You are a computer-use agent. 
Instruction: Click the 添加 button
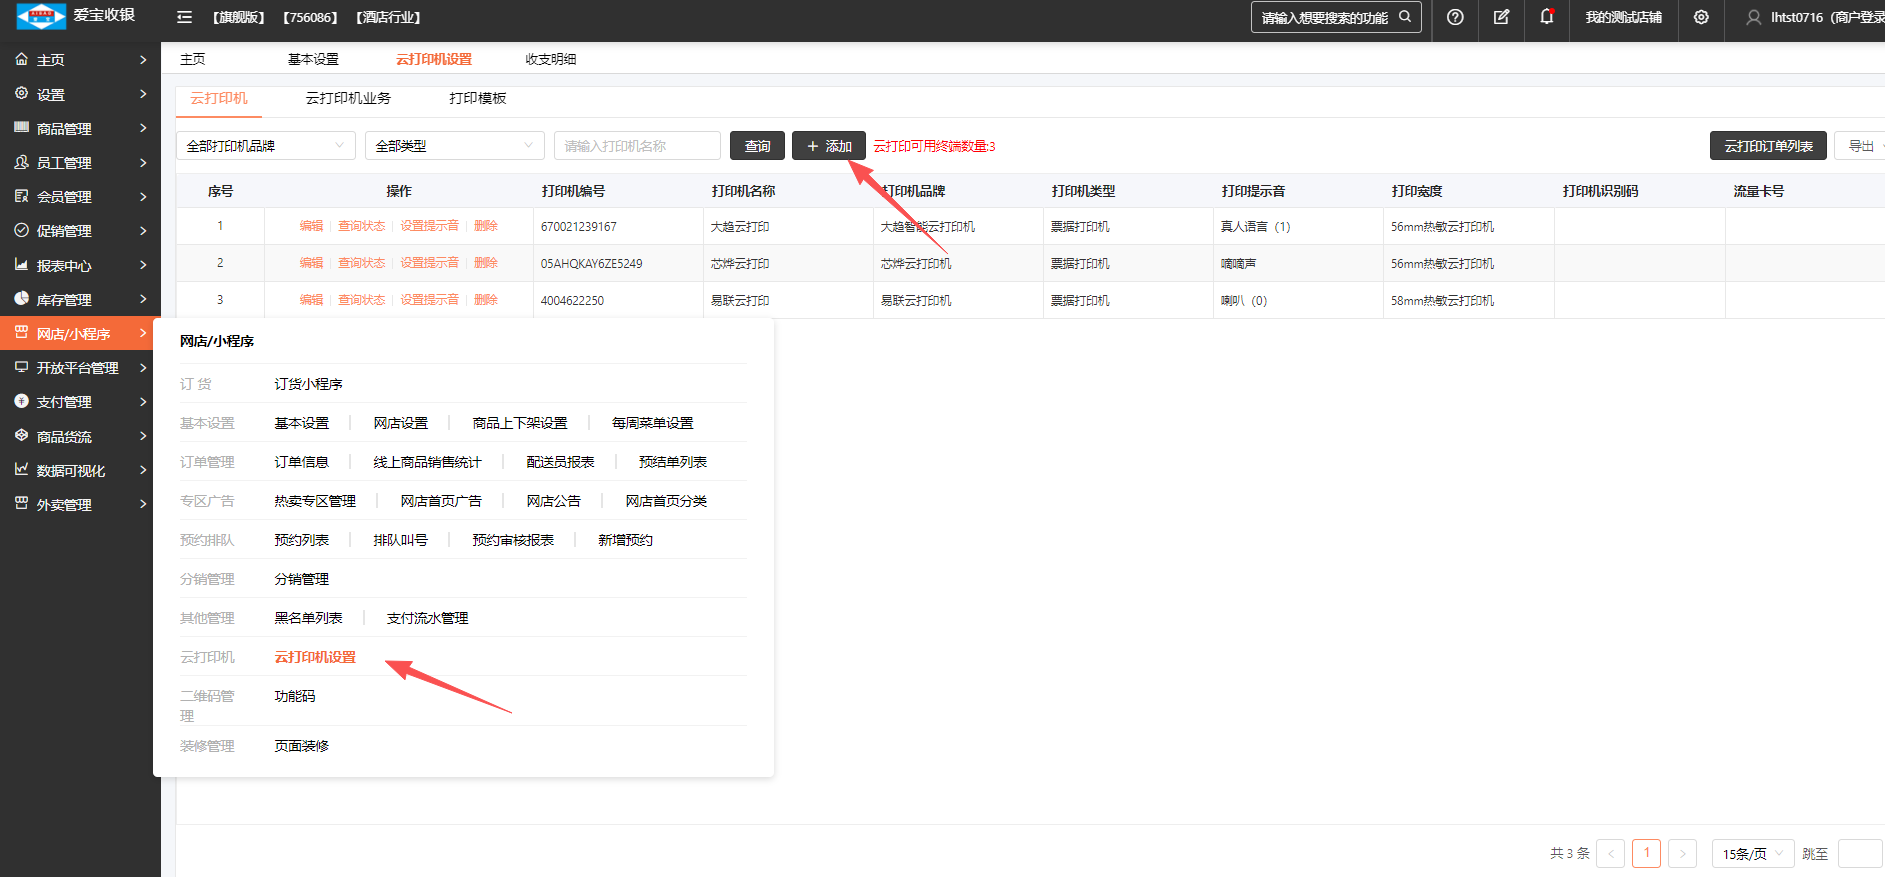pyautogui.click(x=829, y=146)
